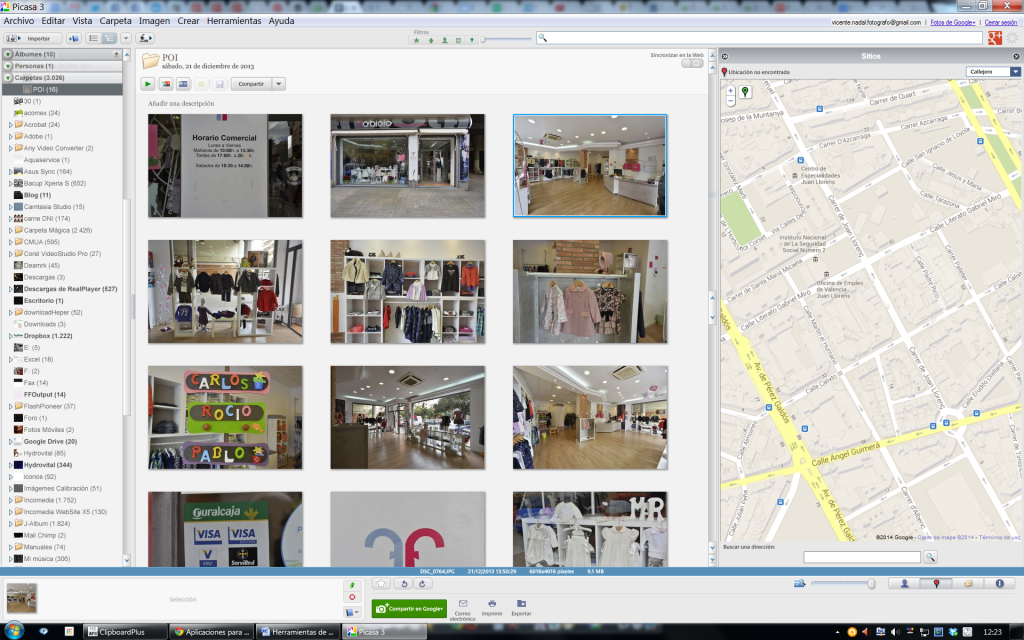Viewport: 1024px width, 640px height.
Task: Switch to tree folder view
Action: [109, 39]
